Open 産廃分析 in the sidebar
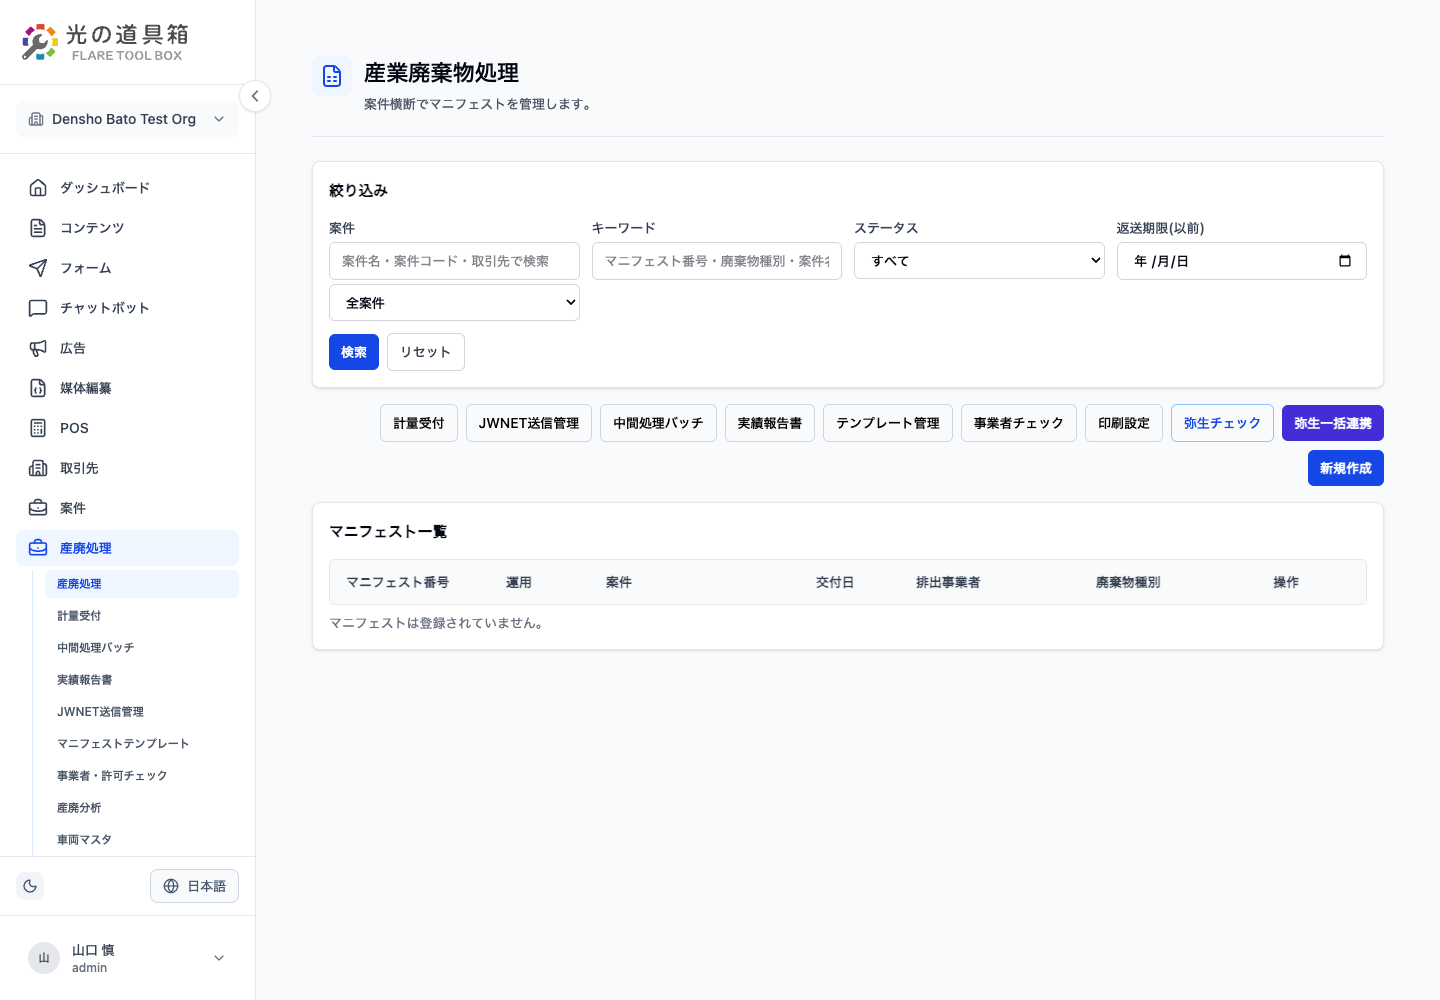 click(141, 808)
